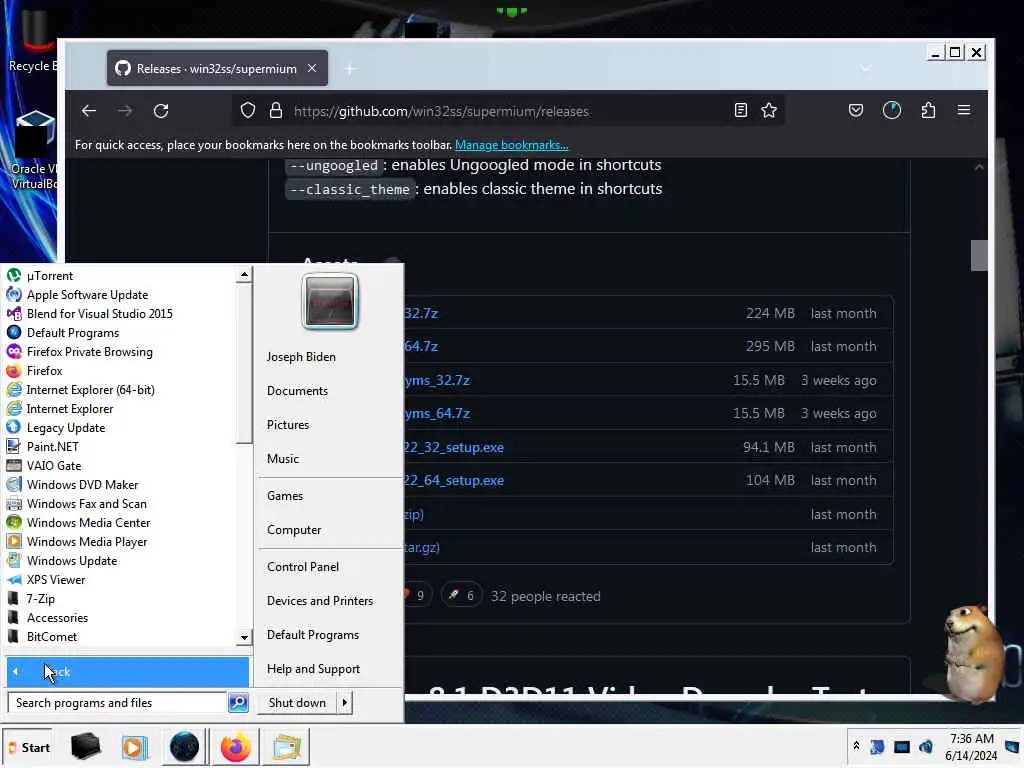Click the Start button
Screen dimensions: 1024x768
[28, 747]
